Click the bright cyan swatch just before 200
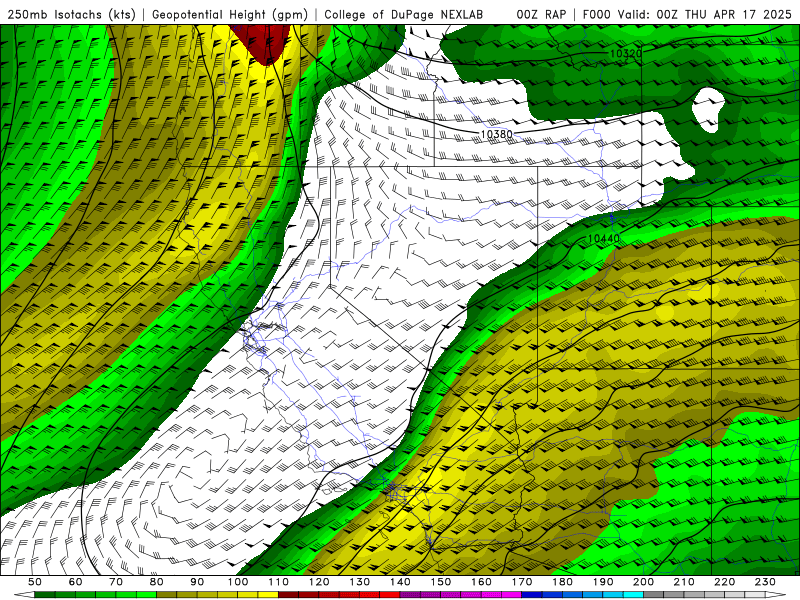Viewport: 800px width, 600px height. pos(633,595)
